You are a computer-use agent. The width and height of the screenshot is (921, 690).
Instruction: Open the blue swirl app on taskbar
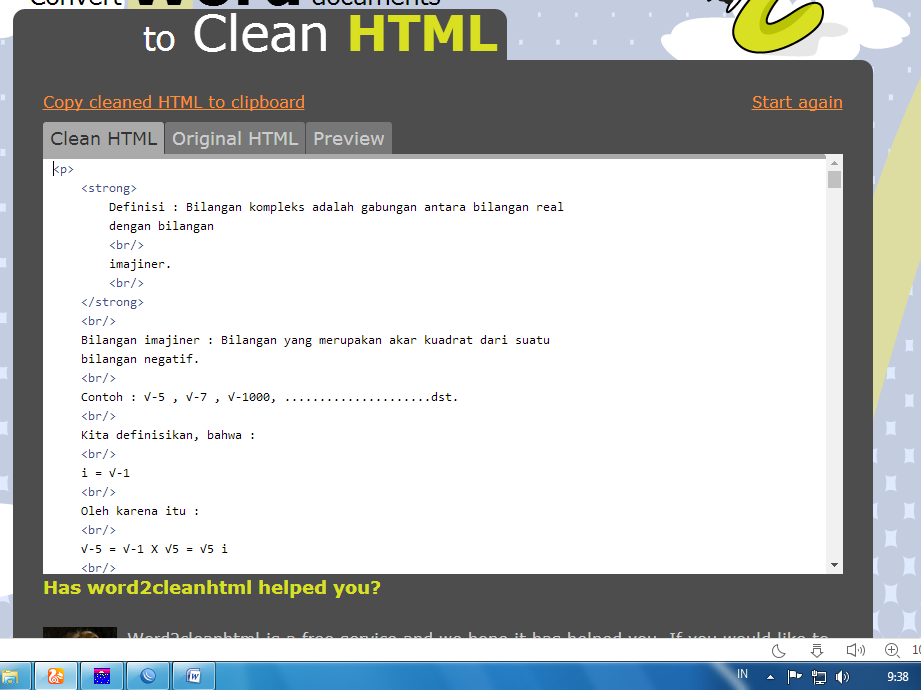148,676
